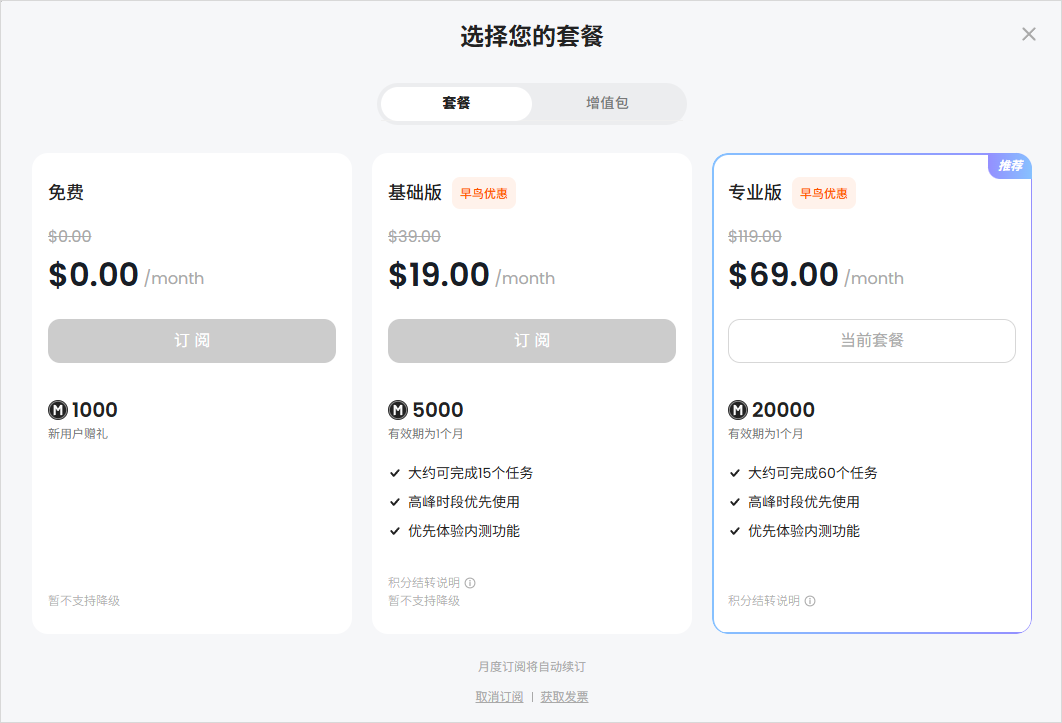The image size is (1062, 723).
Task: Click the 早鸟优惠 badge on 专业版
Action: click(x=823, y=192)
